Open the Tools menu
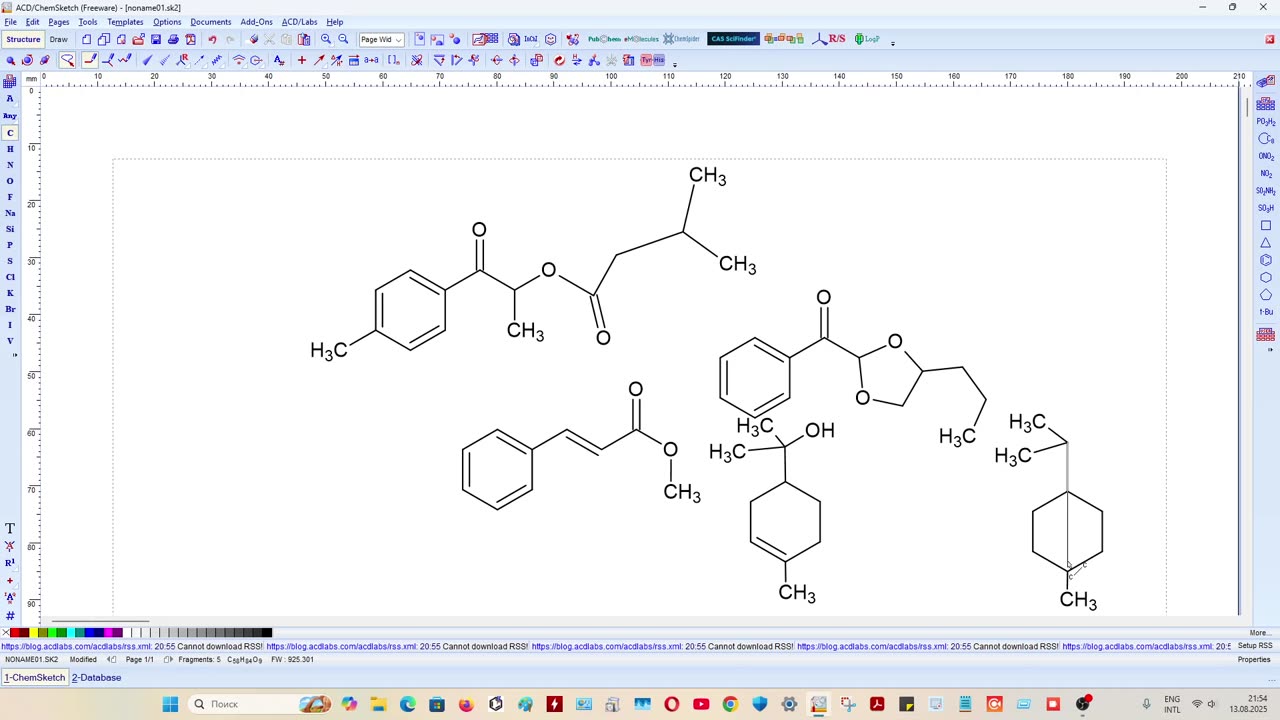Screen dimensions: 1280x720 [x=88, y=22]
